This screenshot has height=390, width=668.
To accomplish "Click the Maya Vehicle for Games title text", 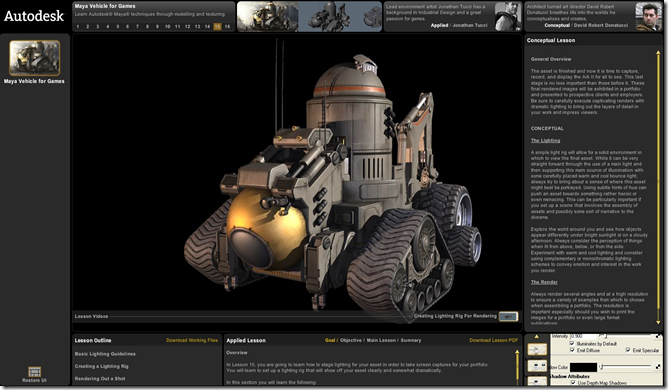I will 105,6.
